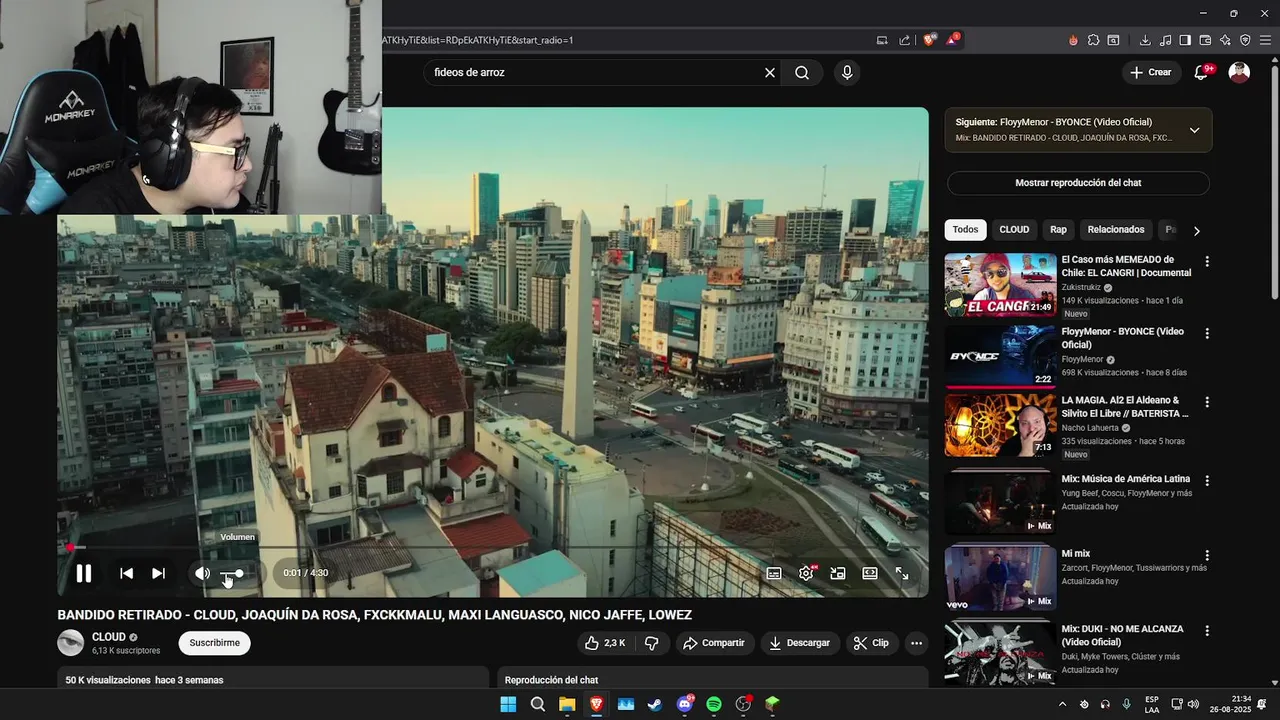Click the Suscribirme button
The height and width of the screenshot is (720, 1280).
pos(215,643)
